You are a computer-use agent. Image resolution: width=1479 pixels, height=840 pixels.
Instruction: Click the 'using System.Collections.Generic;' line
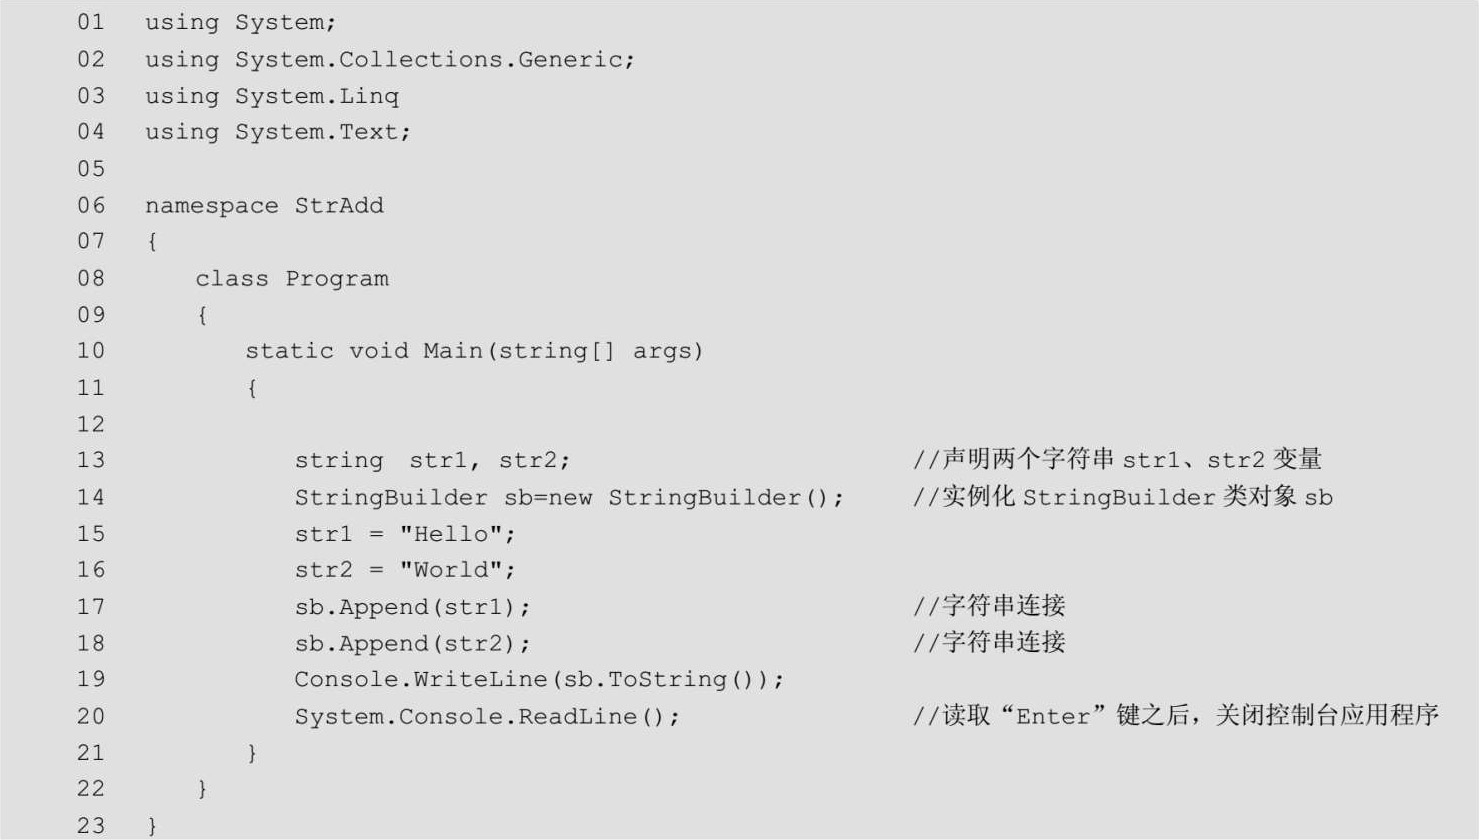tap(389, 60)
